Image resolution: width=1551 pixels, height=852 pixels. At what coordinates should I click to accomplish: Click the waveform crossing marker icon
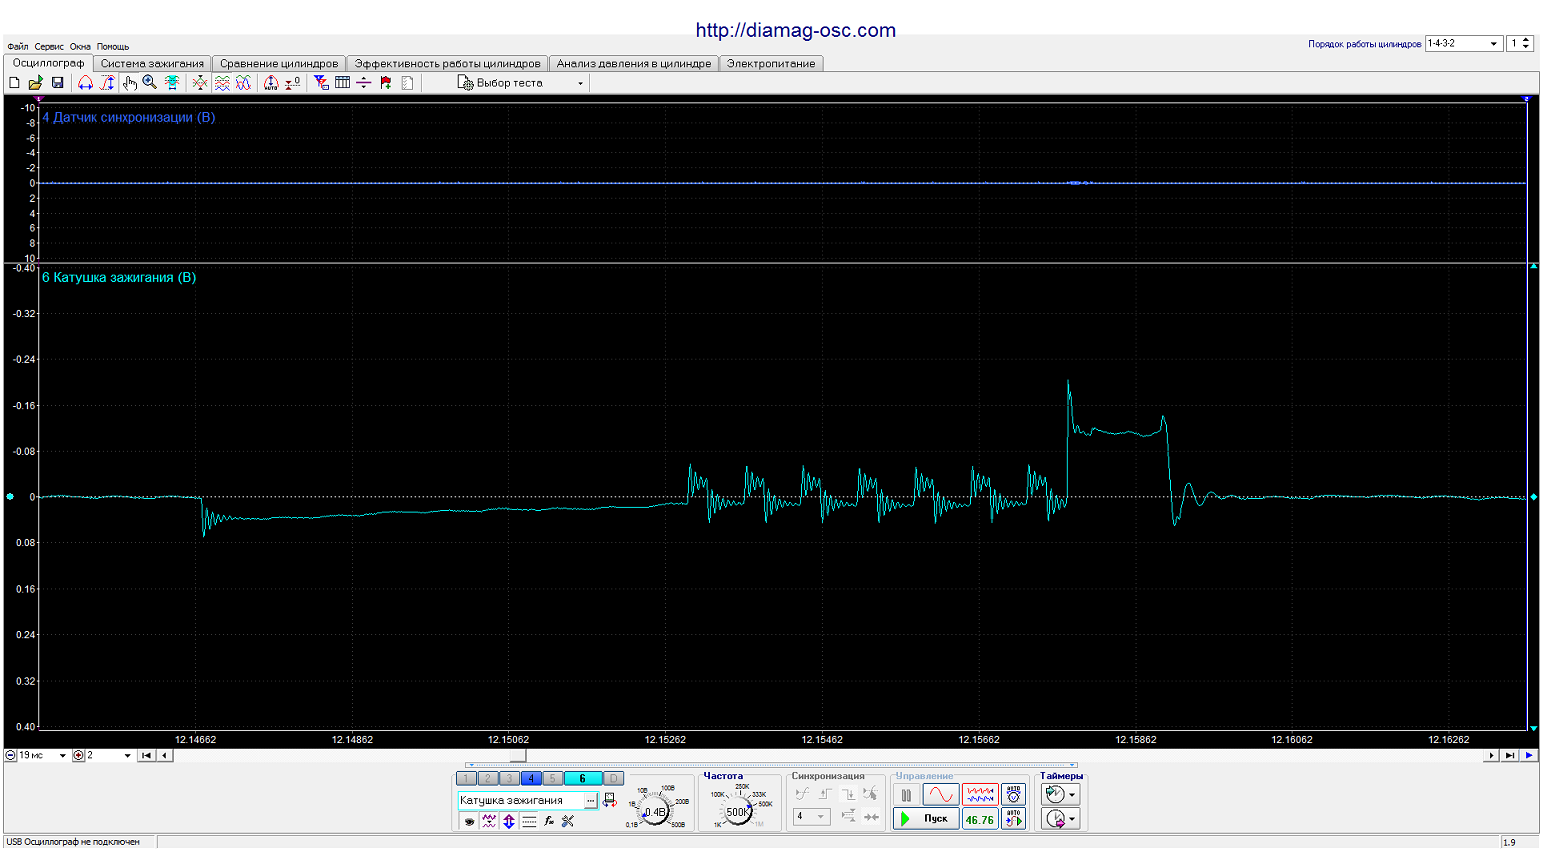pos(200,83)
